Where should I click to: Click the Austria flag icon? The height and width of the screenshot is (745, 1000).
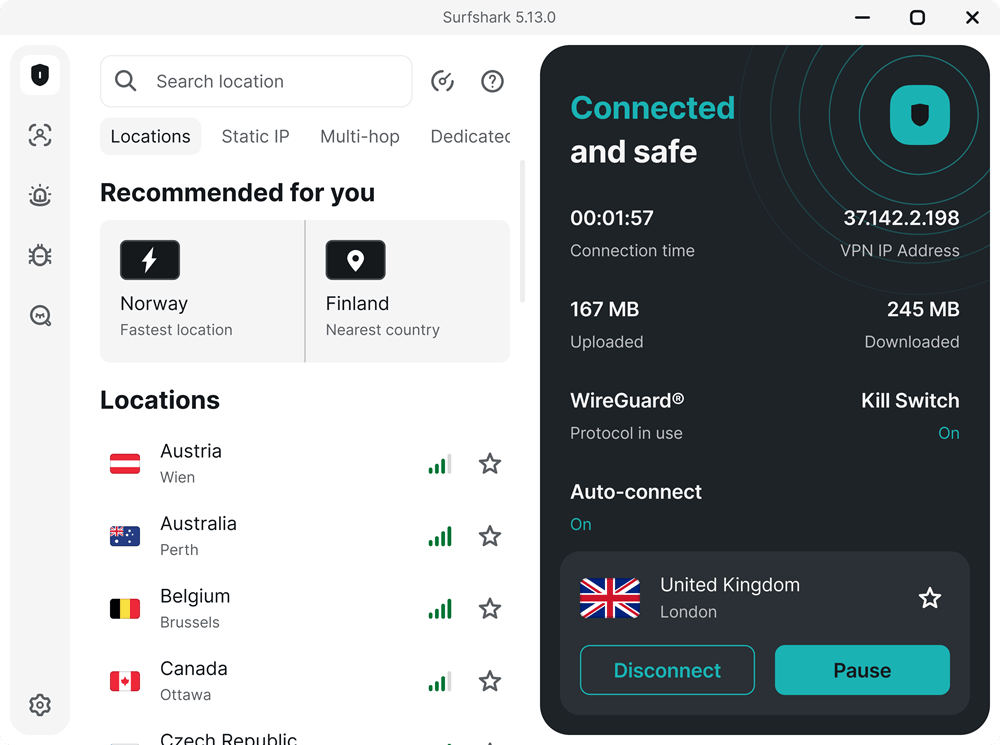click(x=125, y=464)
